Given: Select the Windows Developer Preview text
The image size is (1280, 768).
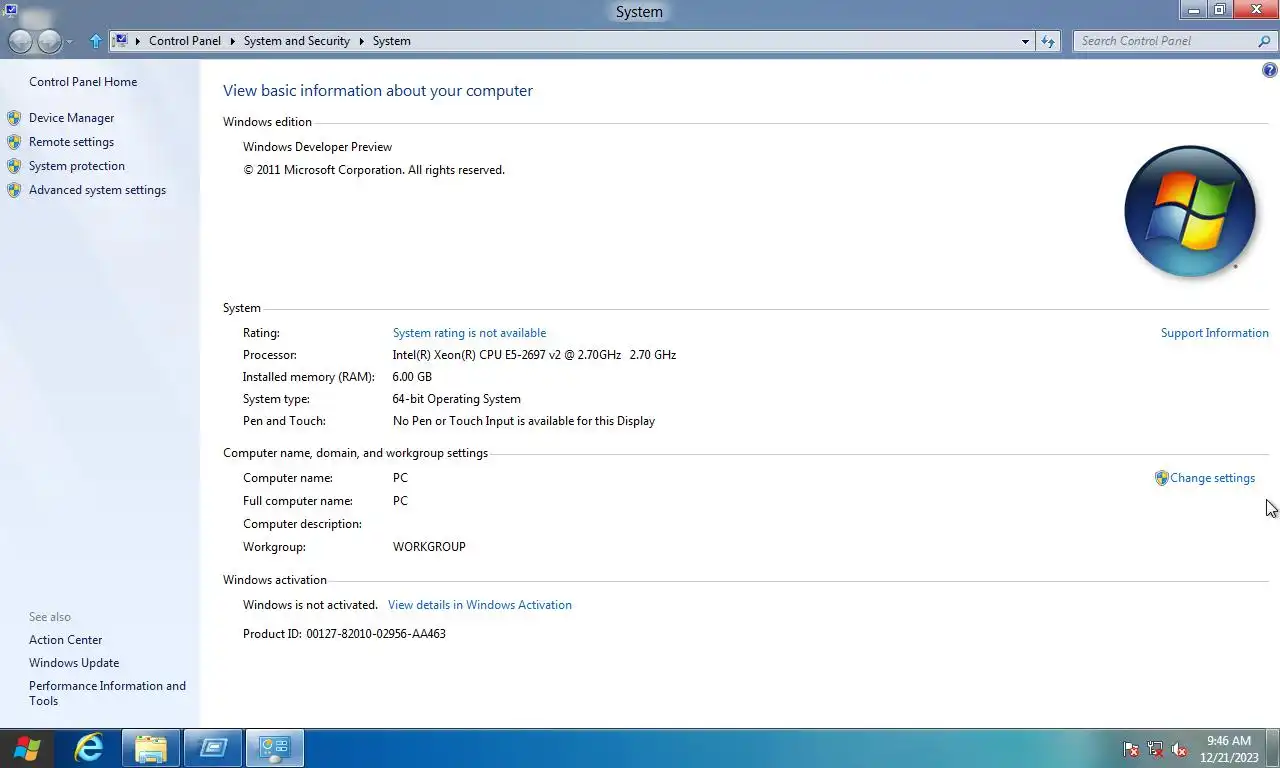Looking at the screenshot, I should [317, 147].
